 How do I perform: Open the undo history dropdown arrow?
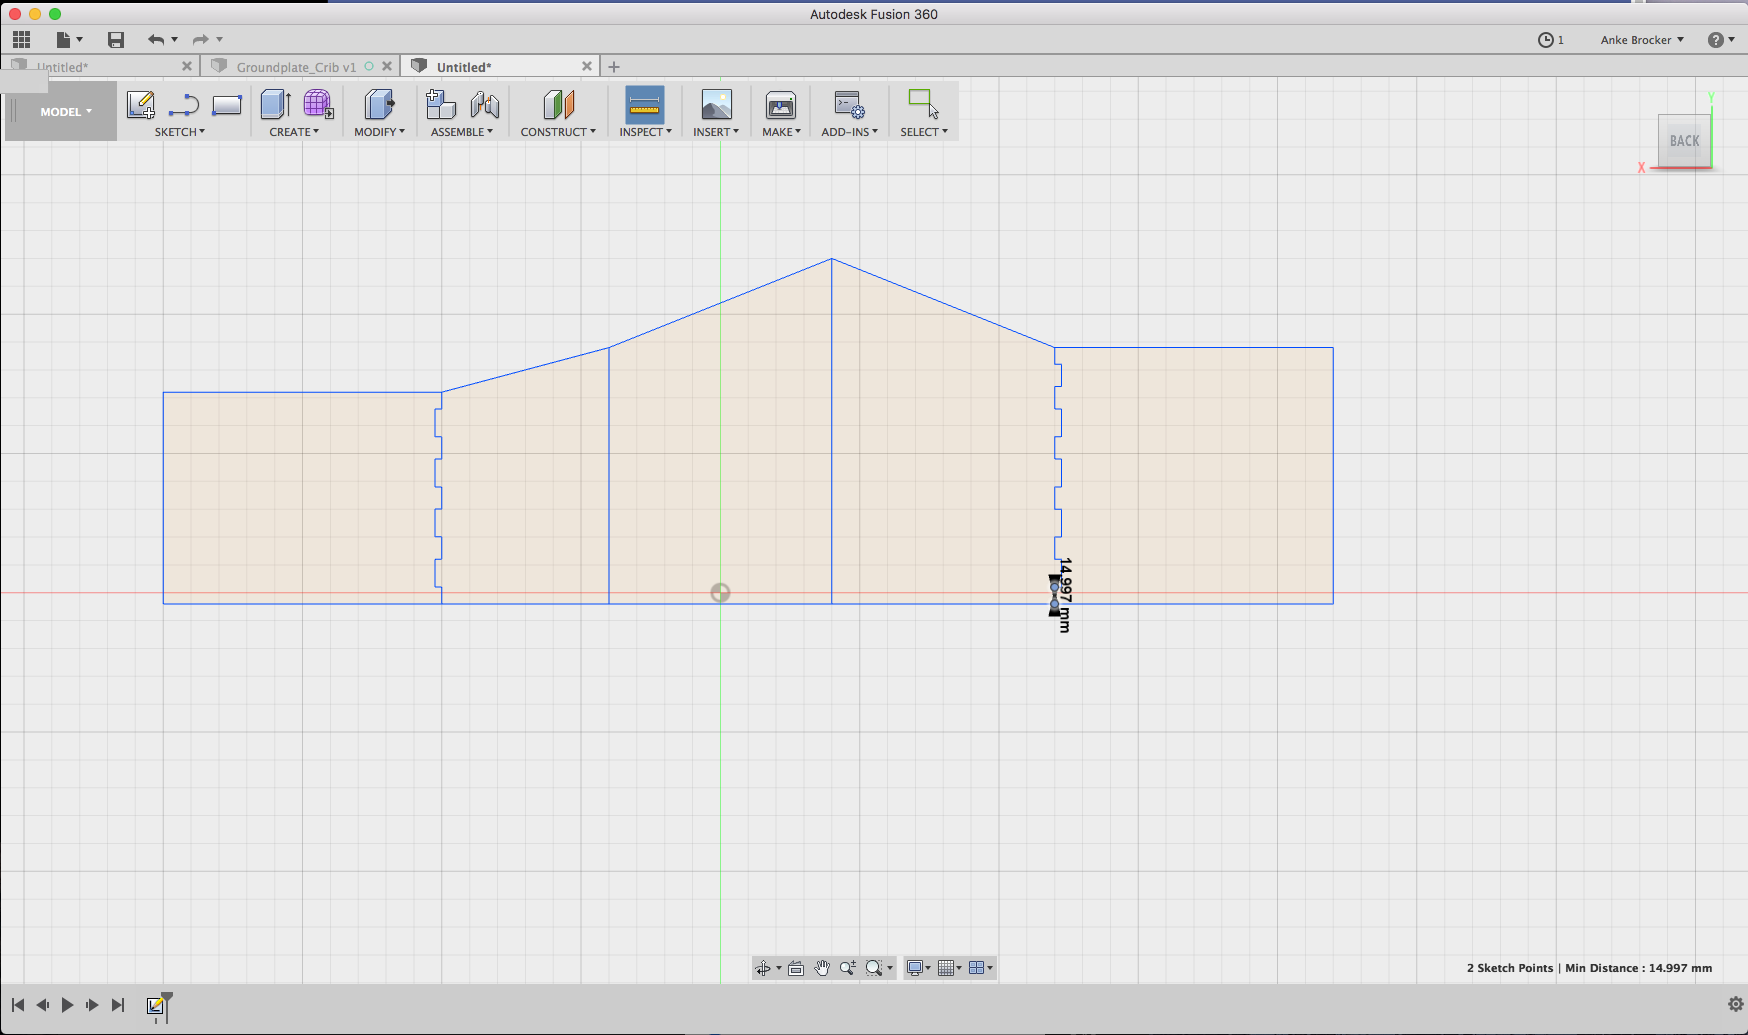(175, 40)
